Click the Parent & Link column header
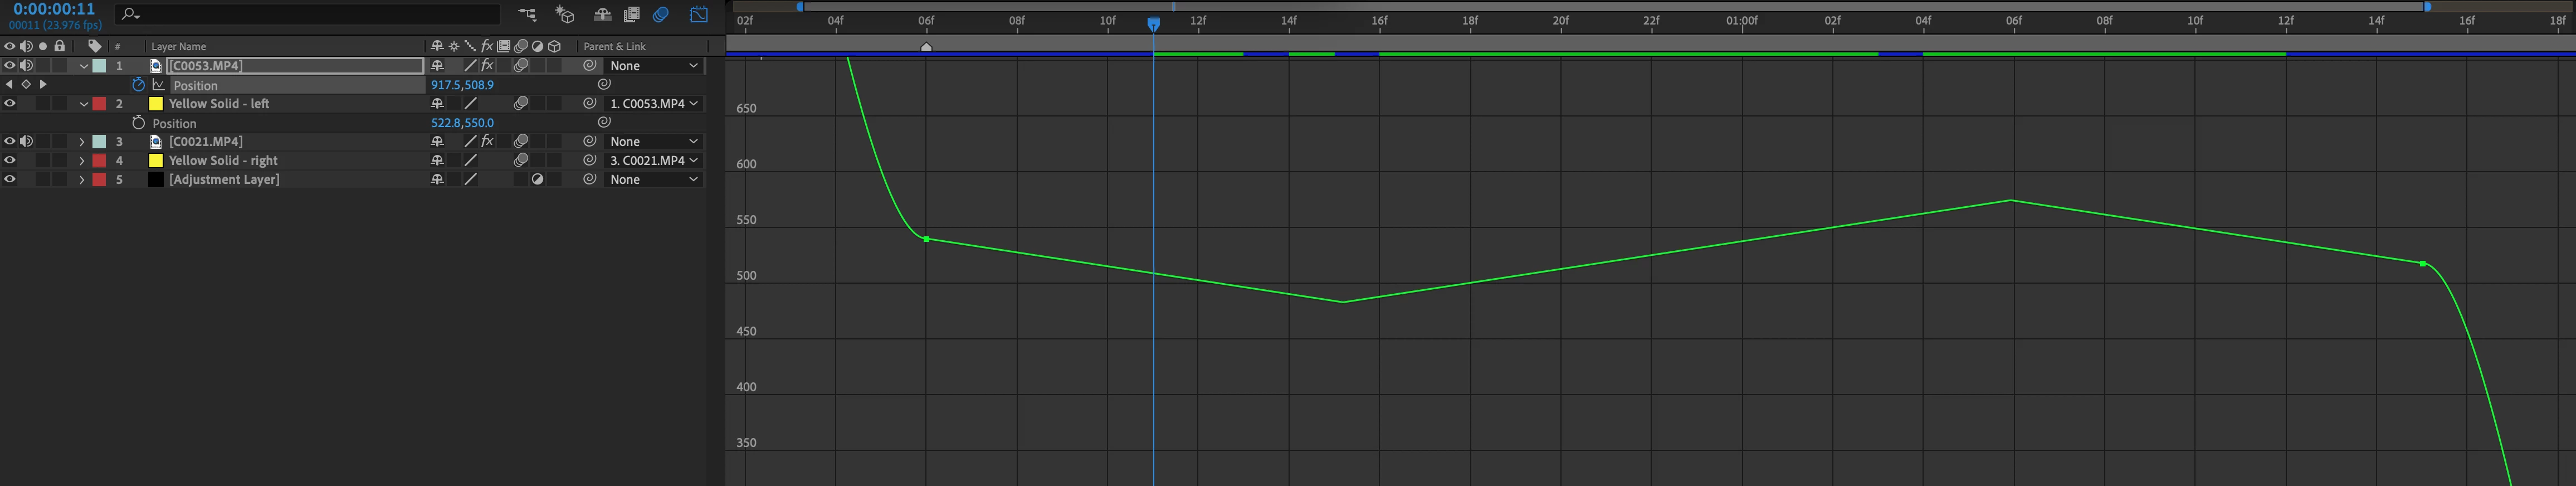The image size is (2576, 486). click(615, 46)
